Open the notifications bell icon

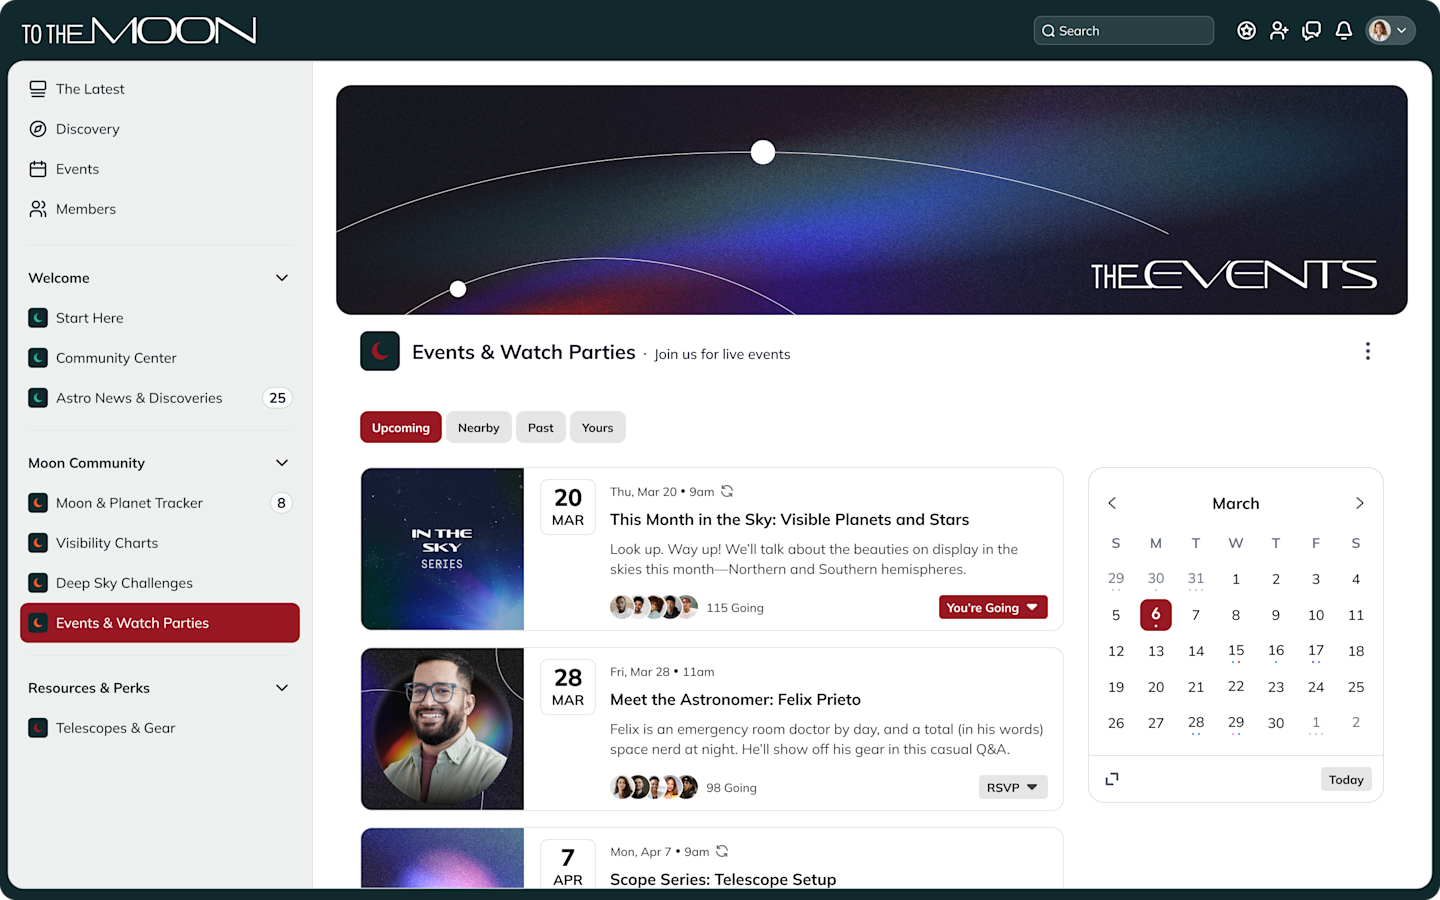click(1344, 31)
